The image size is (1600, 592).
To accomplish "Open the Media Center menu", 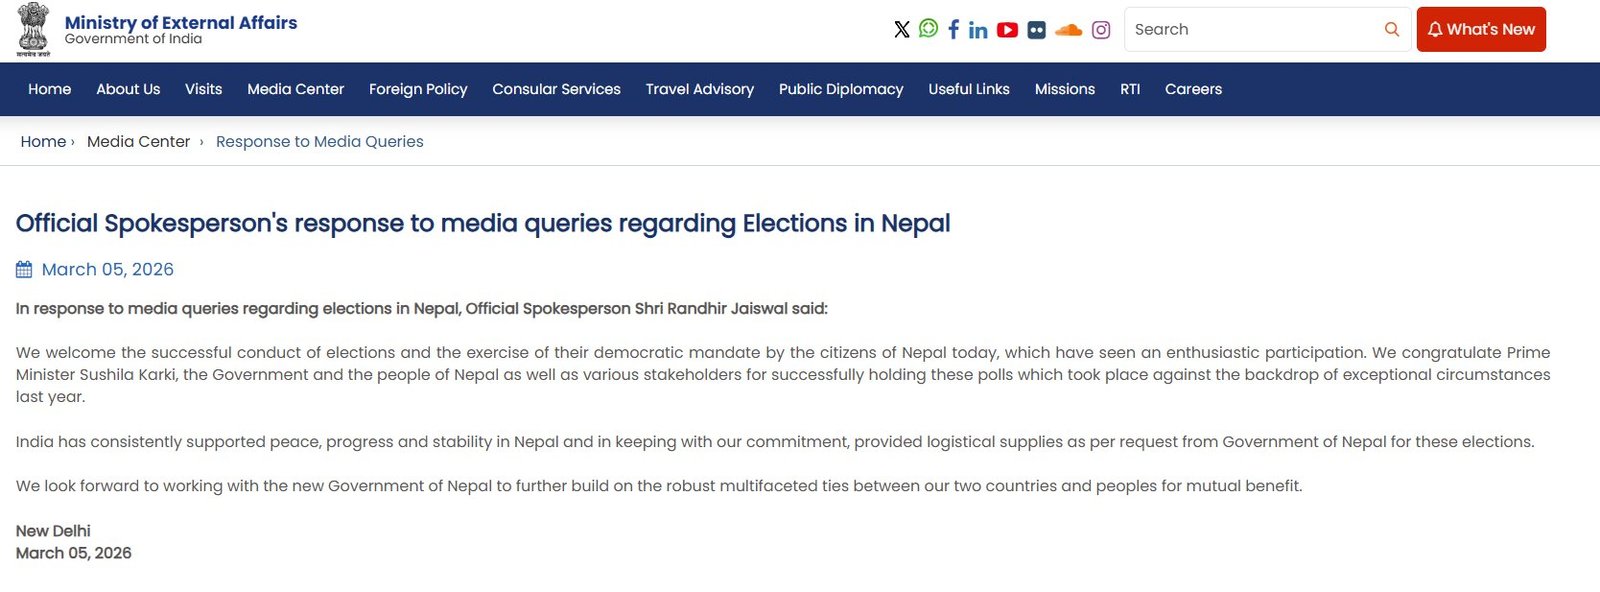I will coord(295,89).
